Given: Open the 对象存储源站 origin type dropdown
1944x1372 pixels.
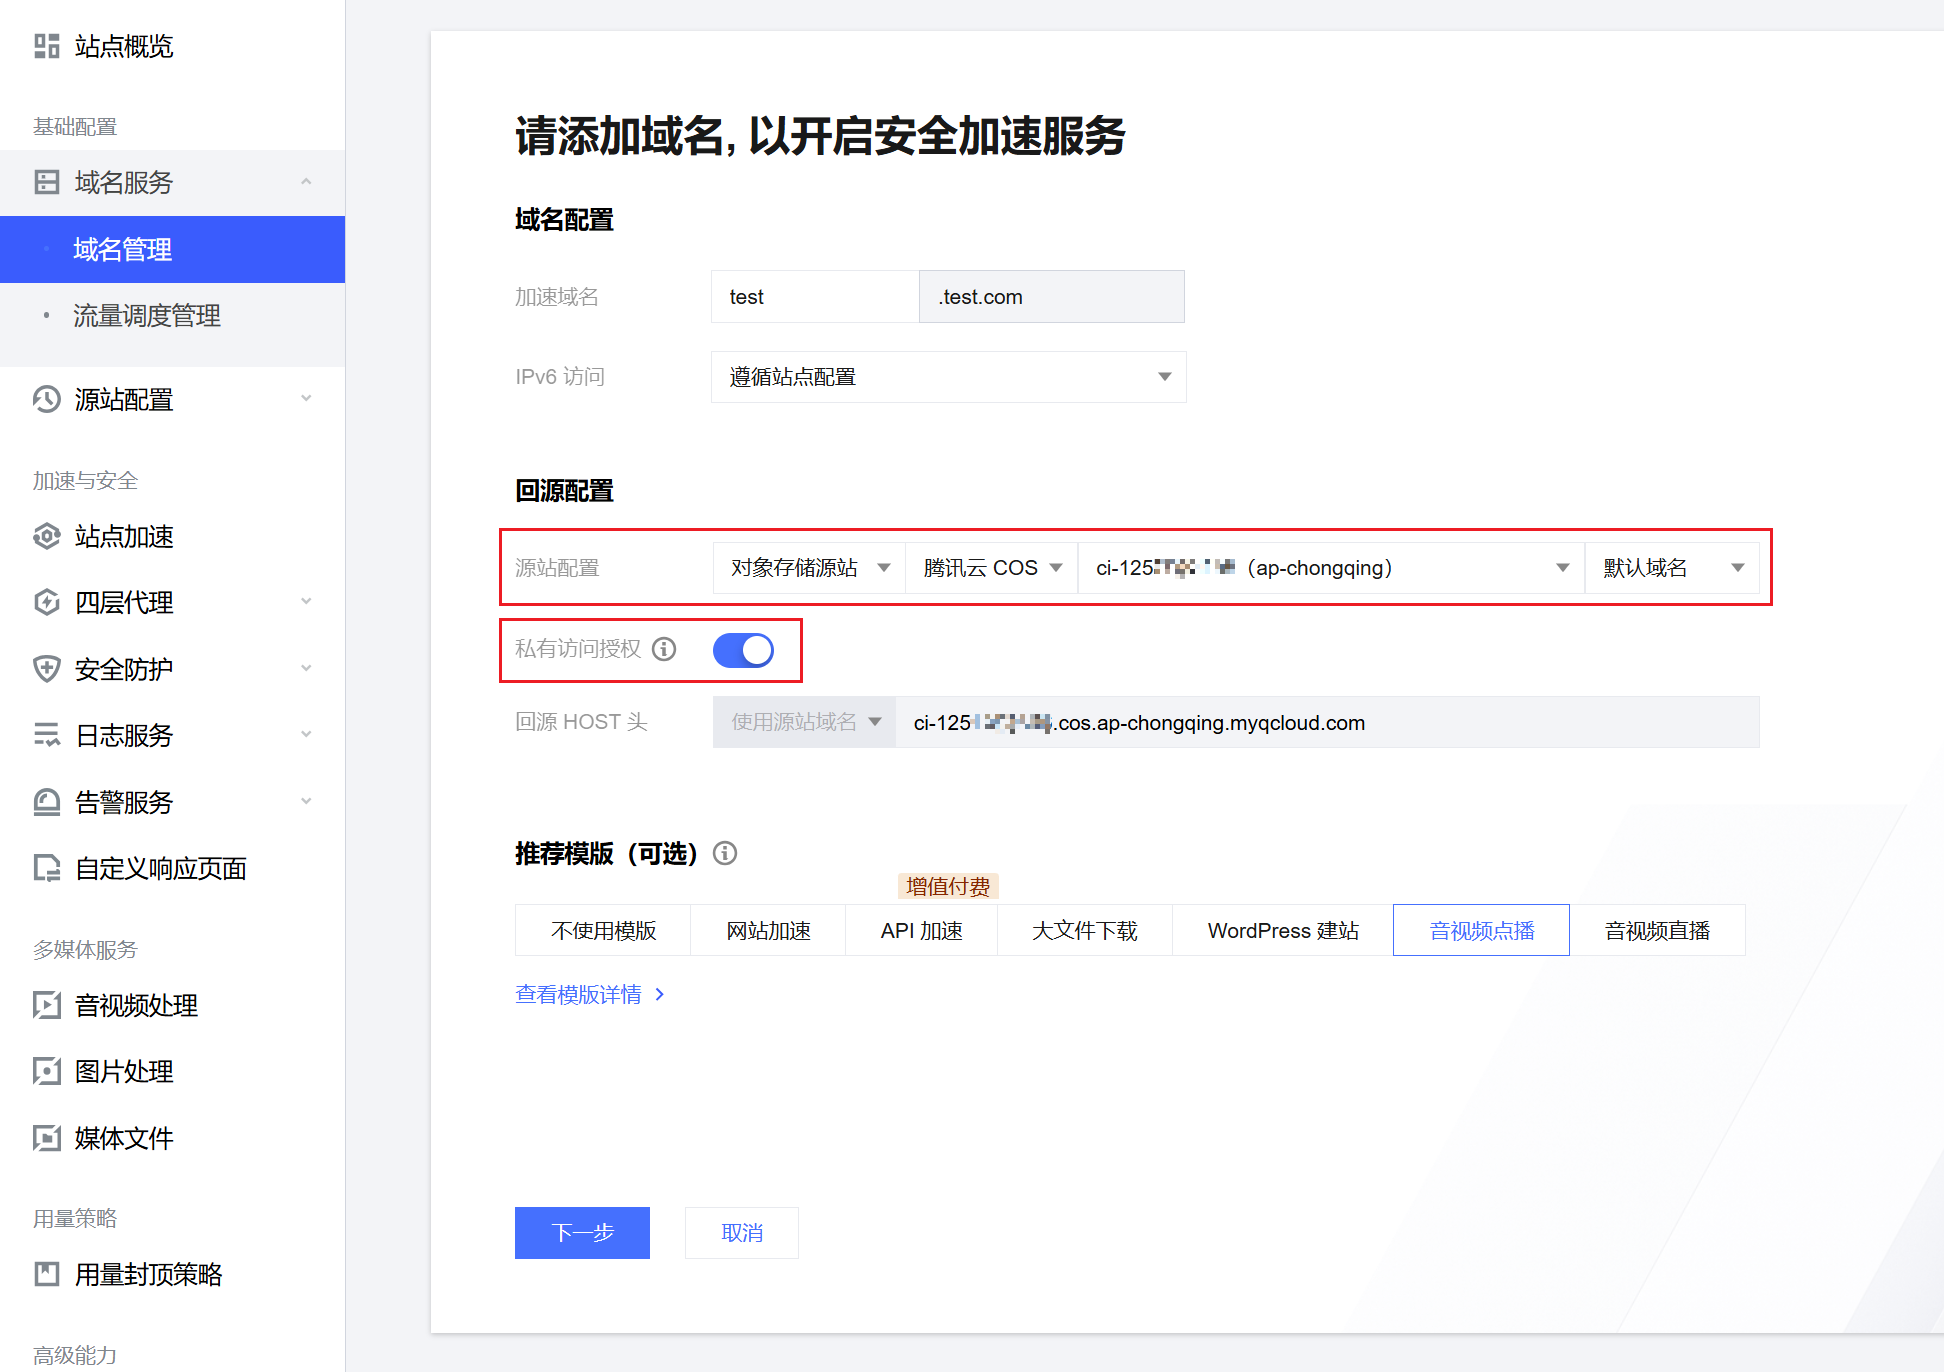Looking at the screenshot, I should tap(809, 568).
